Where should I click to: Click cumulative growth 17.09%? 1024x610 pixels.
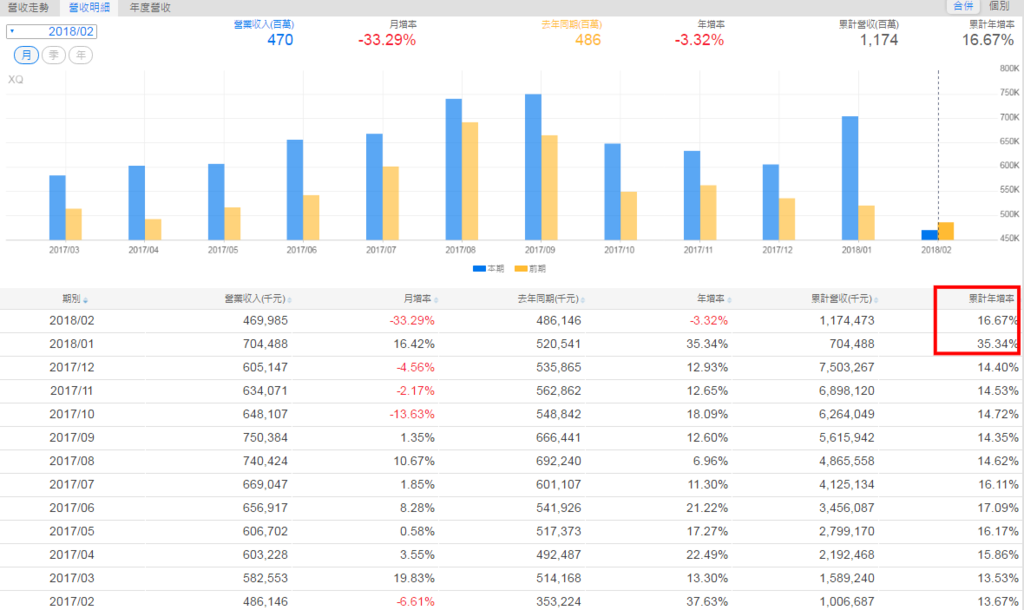point(998,508)
